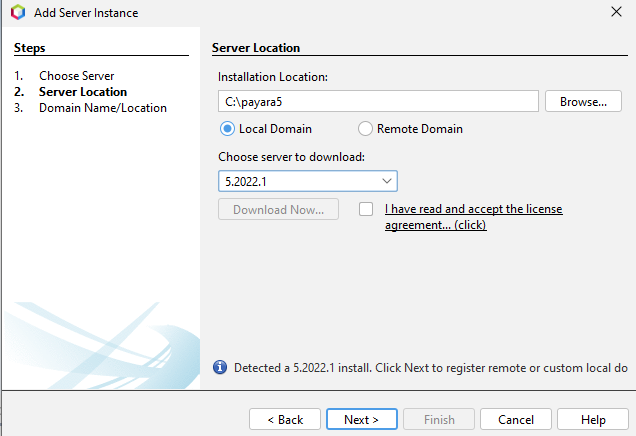Click the Download Now... button
Viewport: 636px width, 436px height.
tap(278, 209)
